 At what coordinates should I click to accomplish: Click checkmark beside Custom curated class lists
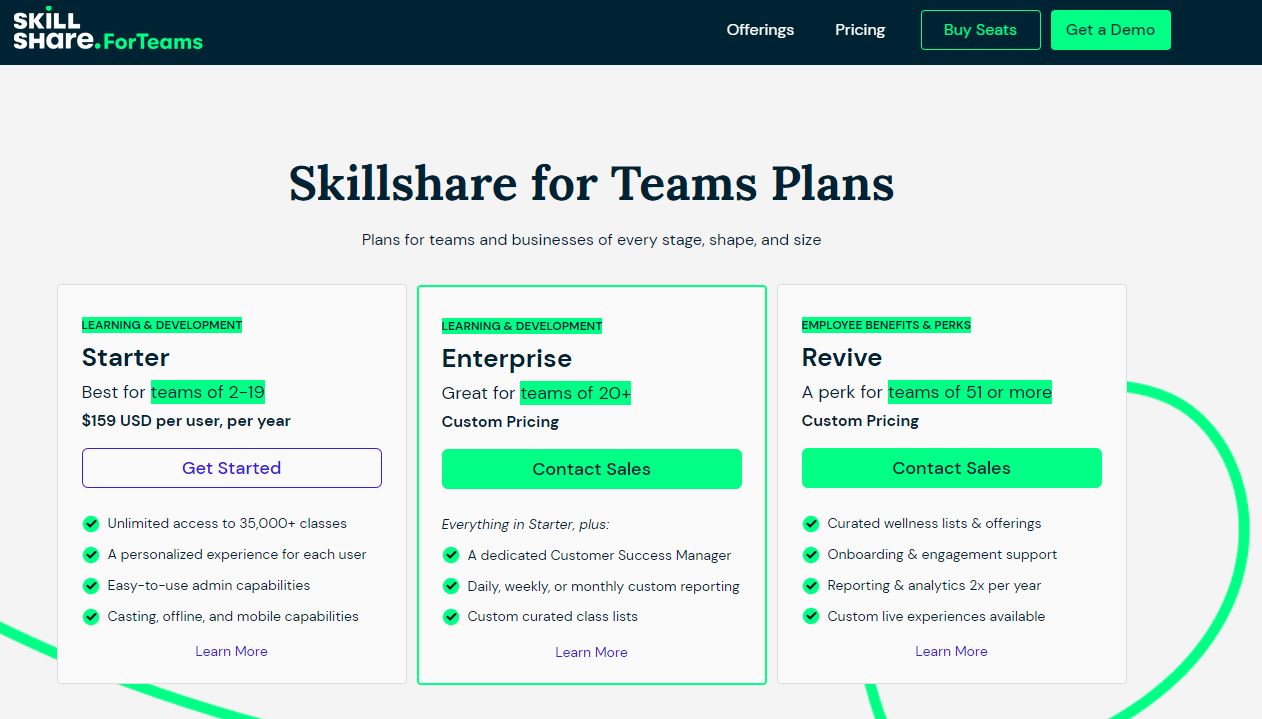pyautogui.click(x=451, y=616)
